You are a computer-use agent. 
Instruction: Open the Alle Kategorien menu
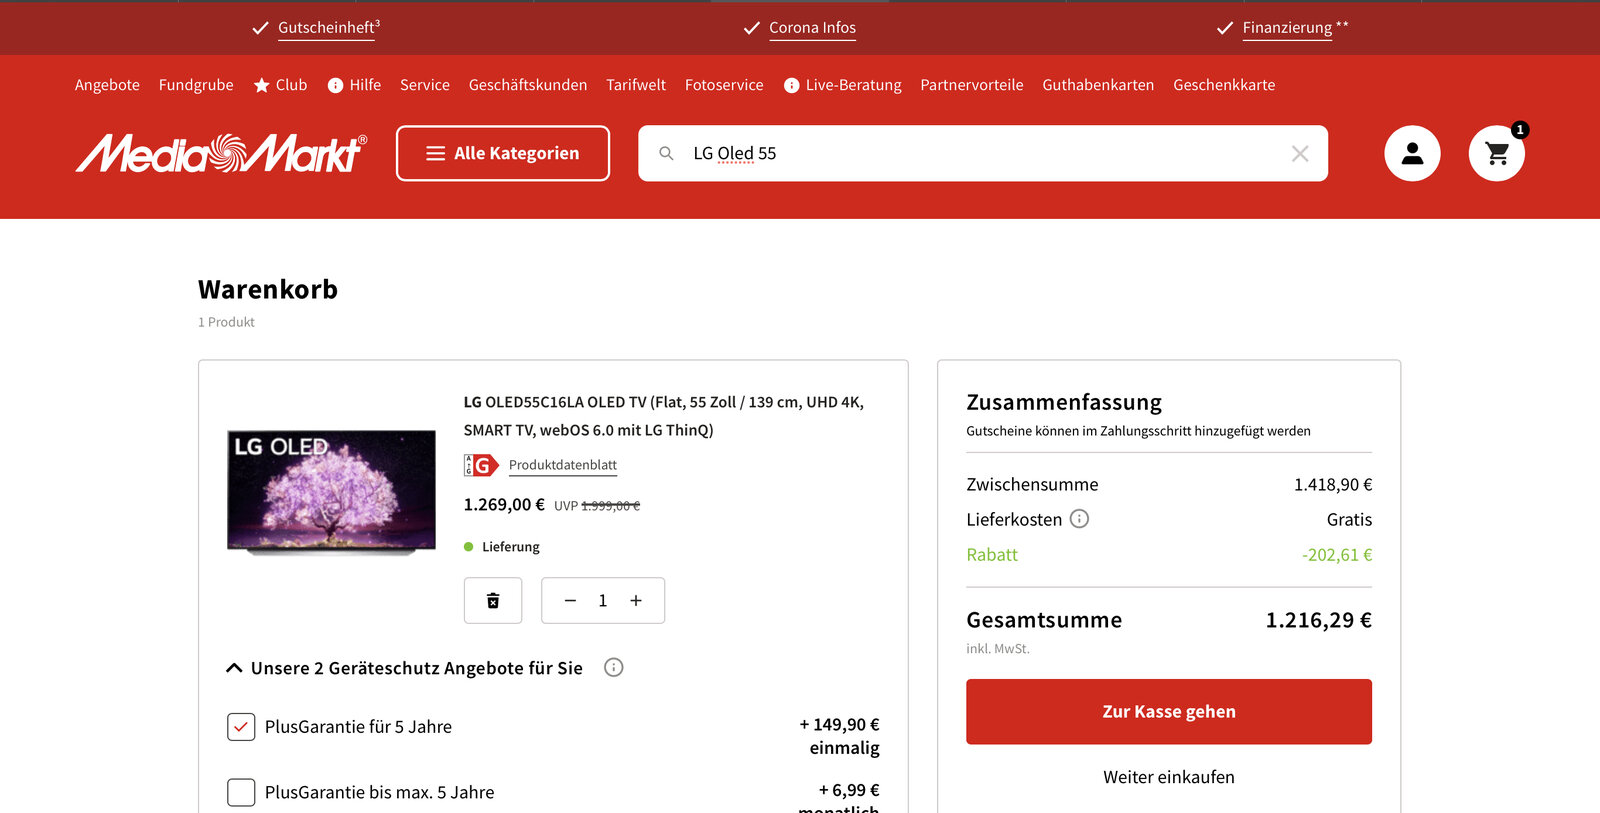tap(503, 153)
